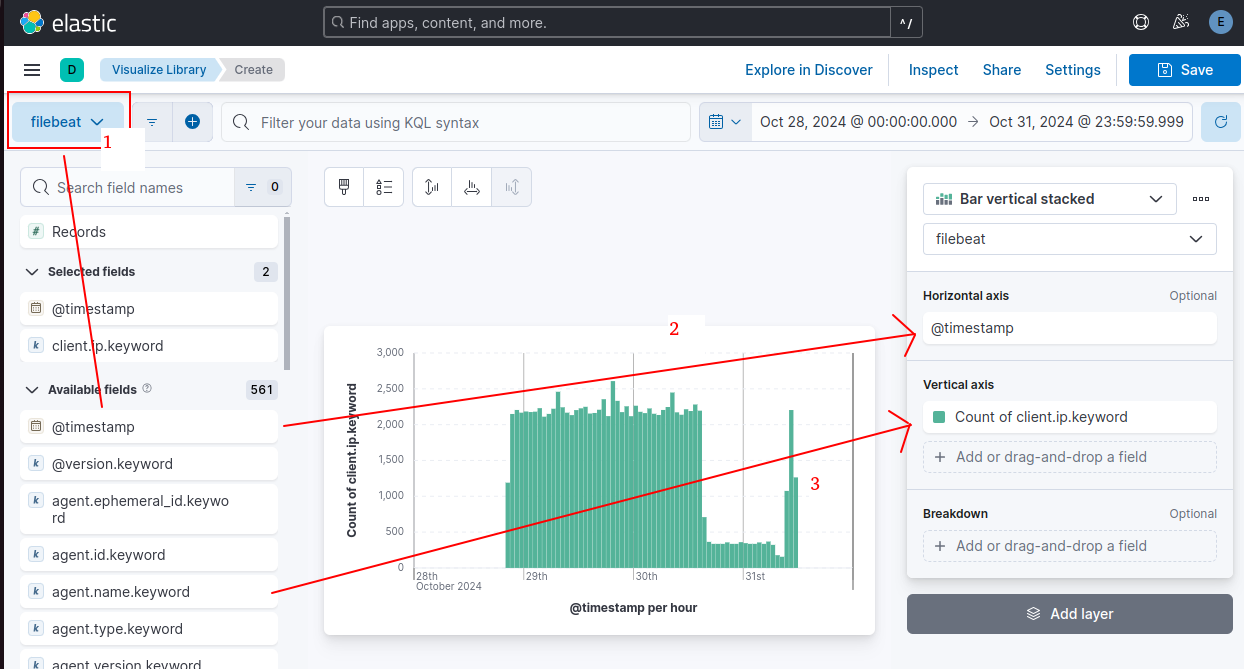Click the green D space avatar
1244x669 pixels.
pos(72,70)
